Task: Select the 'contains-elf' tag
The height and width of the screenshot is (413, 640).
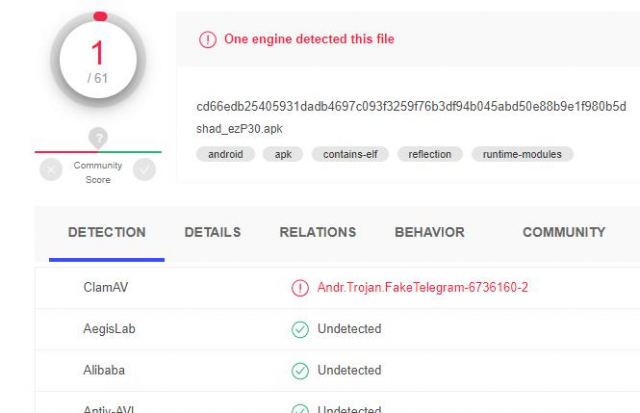Action: [x=349, y=154]
